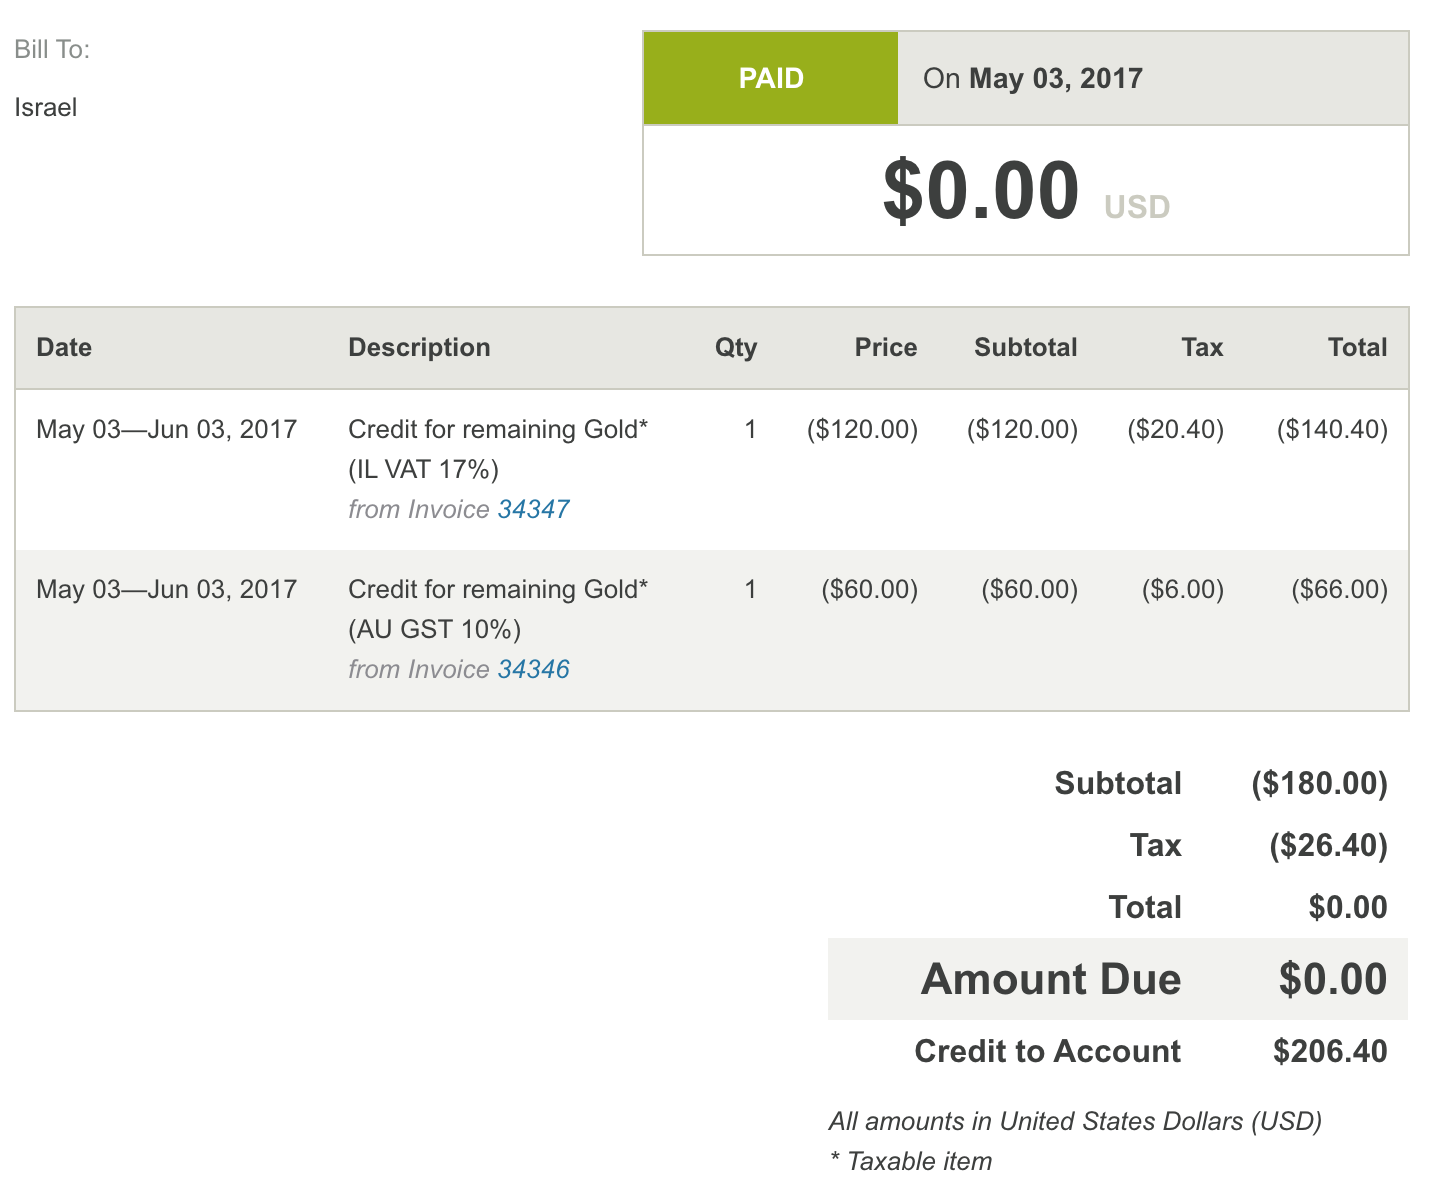1430x1198 pixels.
Task: Click the Description column header
Action: click(419, 347)
